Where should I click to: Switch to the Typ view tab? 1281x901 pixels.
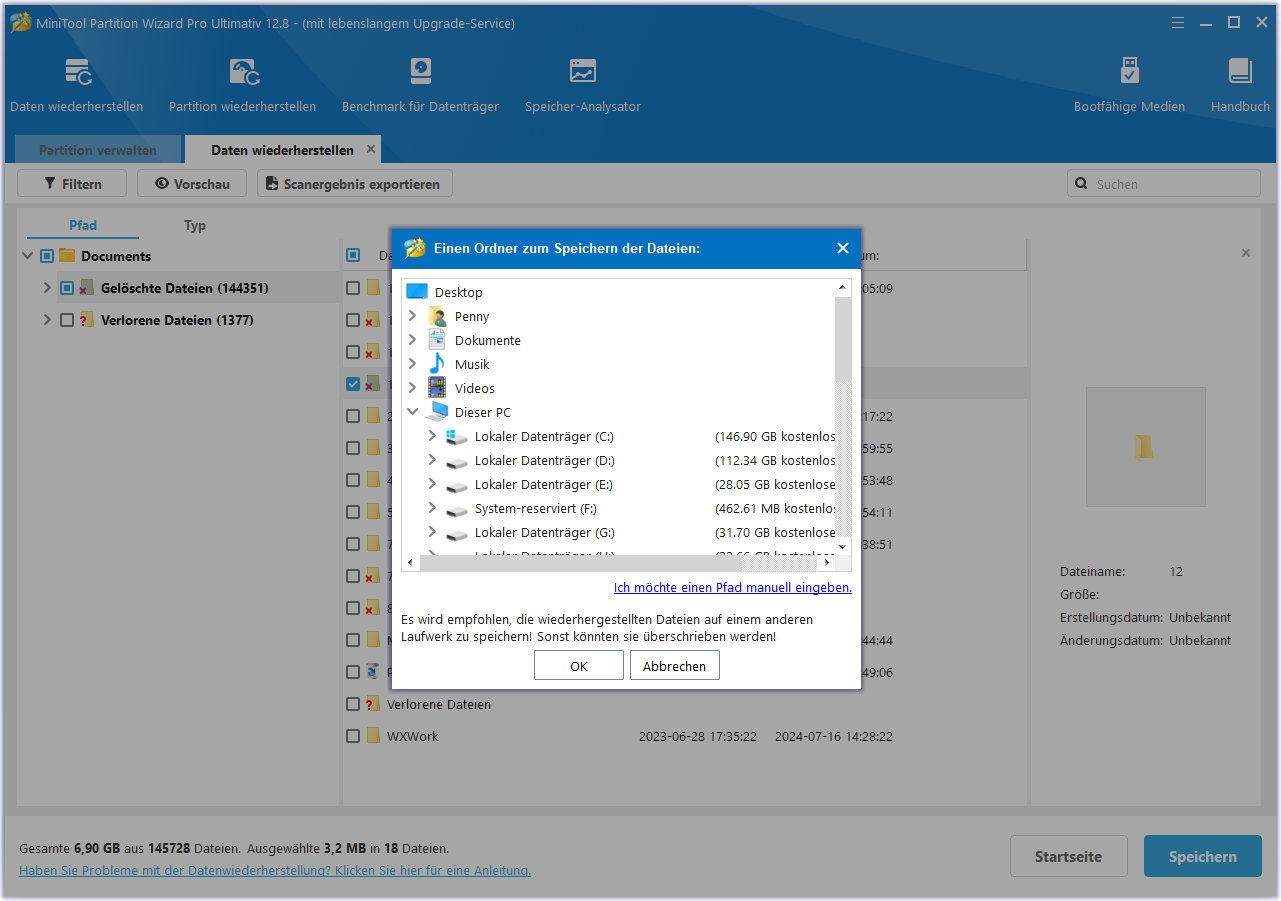pos(195,225)
